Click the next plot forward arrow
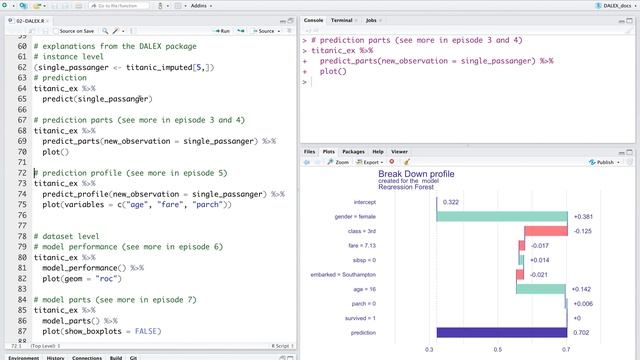 pyautogui.click(x=317, y=162)
